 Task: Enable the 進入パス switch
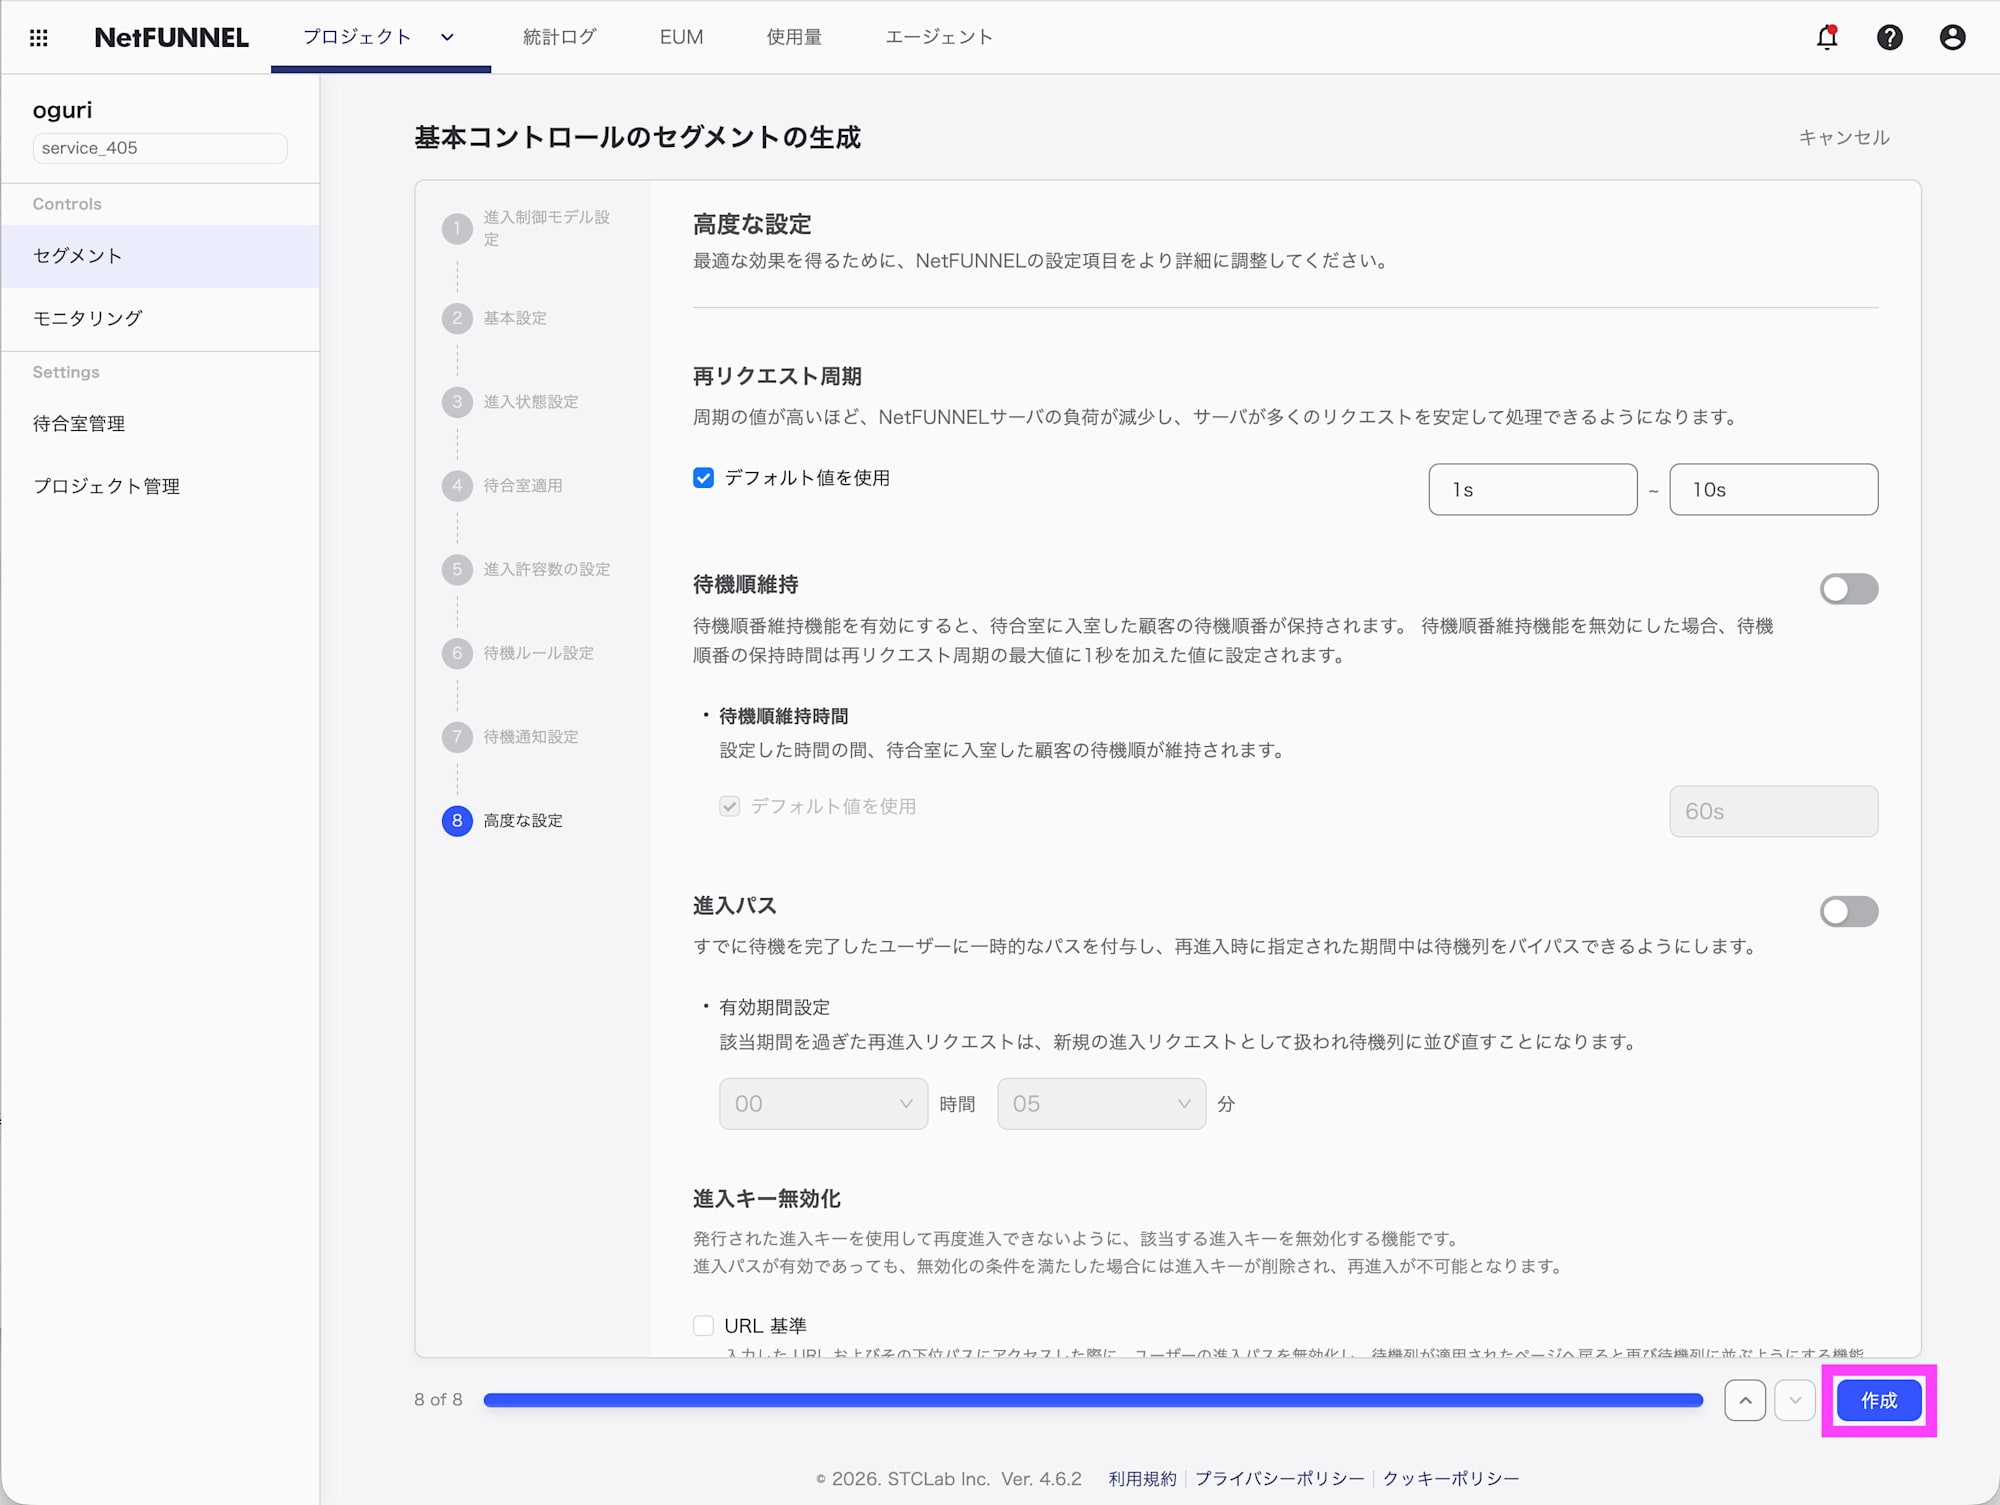1848,911
